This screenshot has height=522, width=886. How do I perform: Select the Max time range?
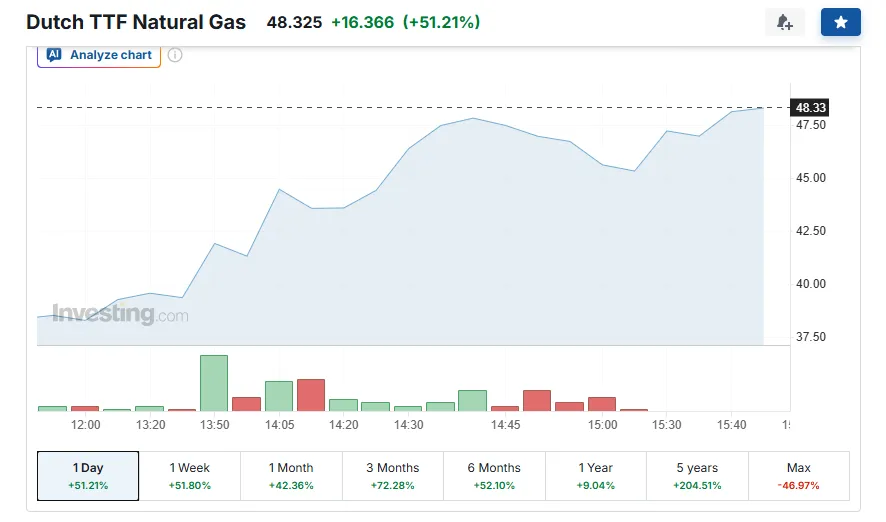pyautogui.click(x=798, y=476)
